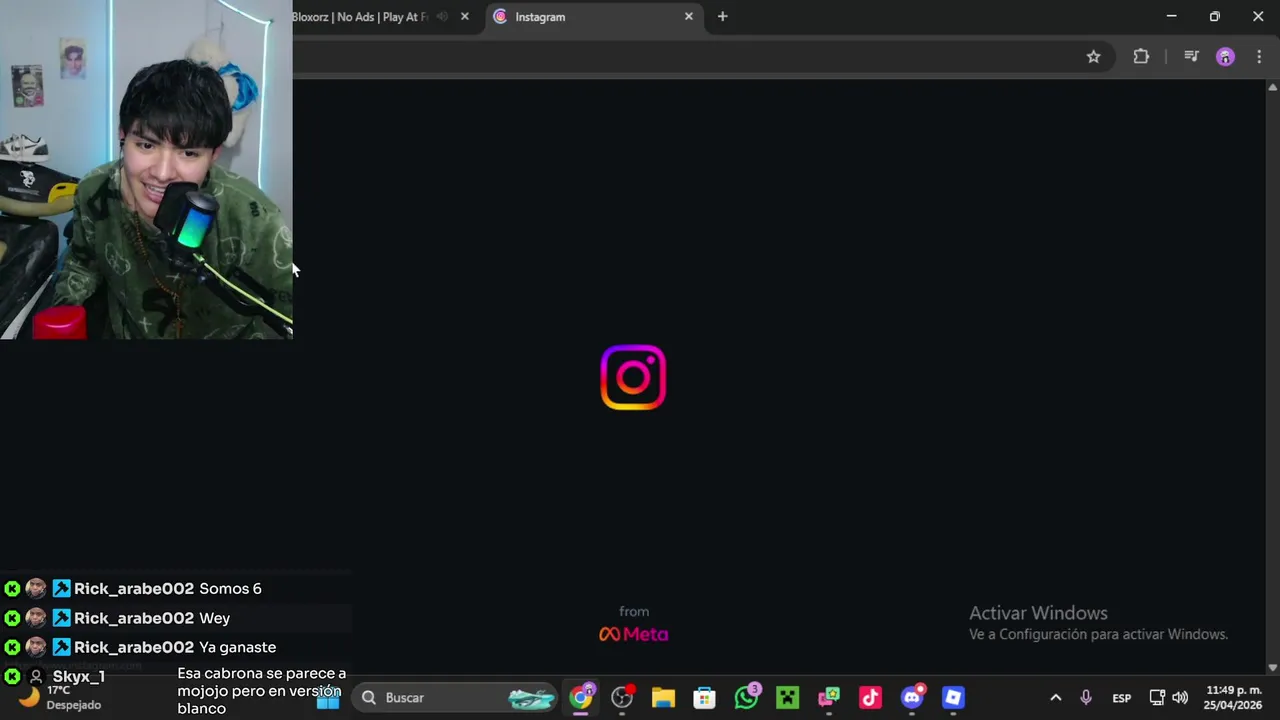1280x720 pixels.
Task: Mute the Bloxorz tab audio icon
Action: [x=442, y=17]
